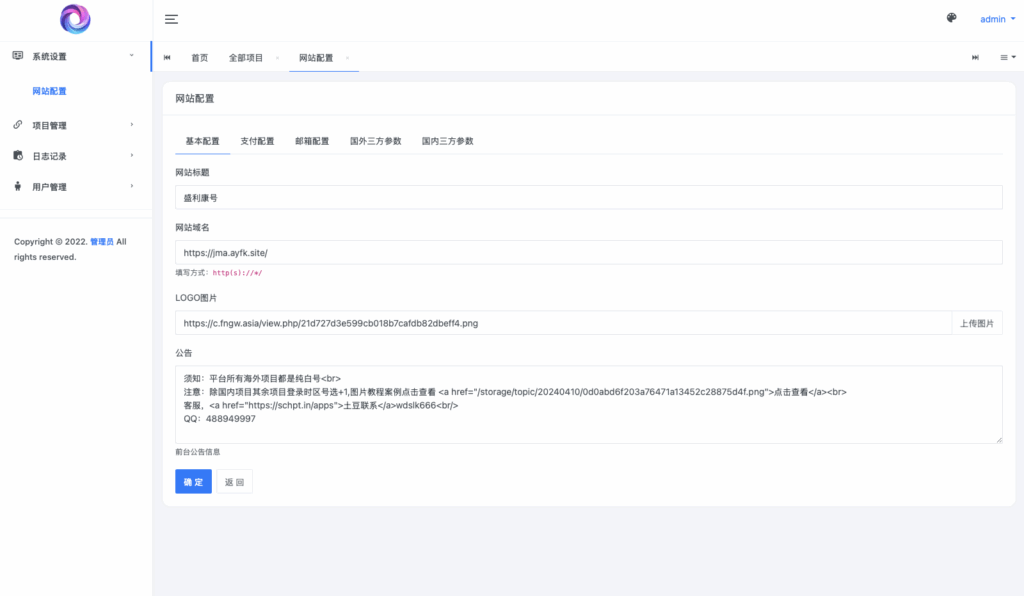Switch to the 支付配置 tab
Screen dimensions: 1024x596
coord(257,141)
